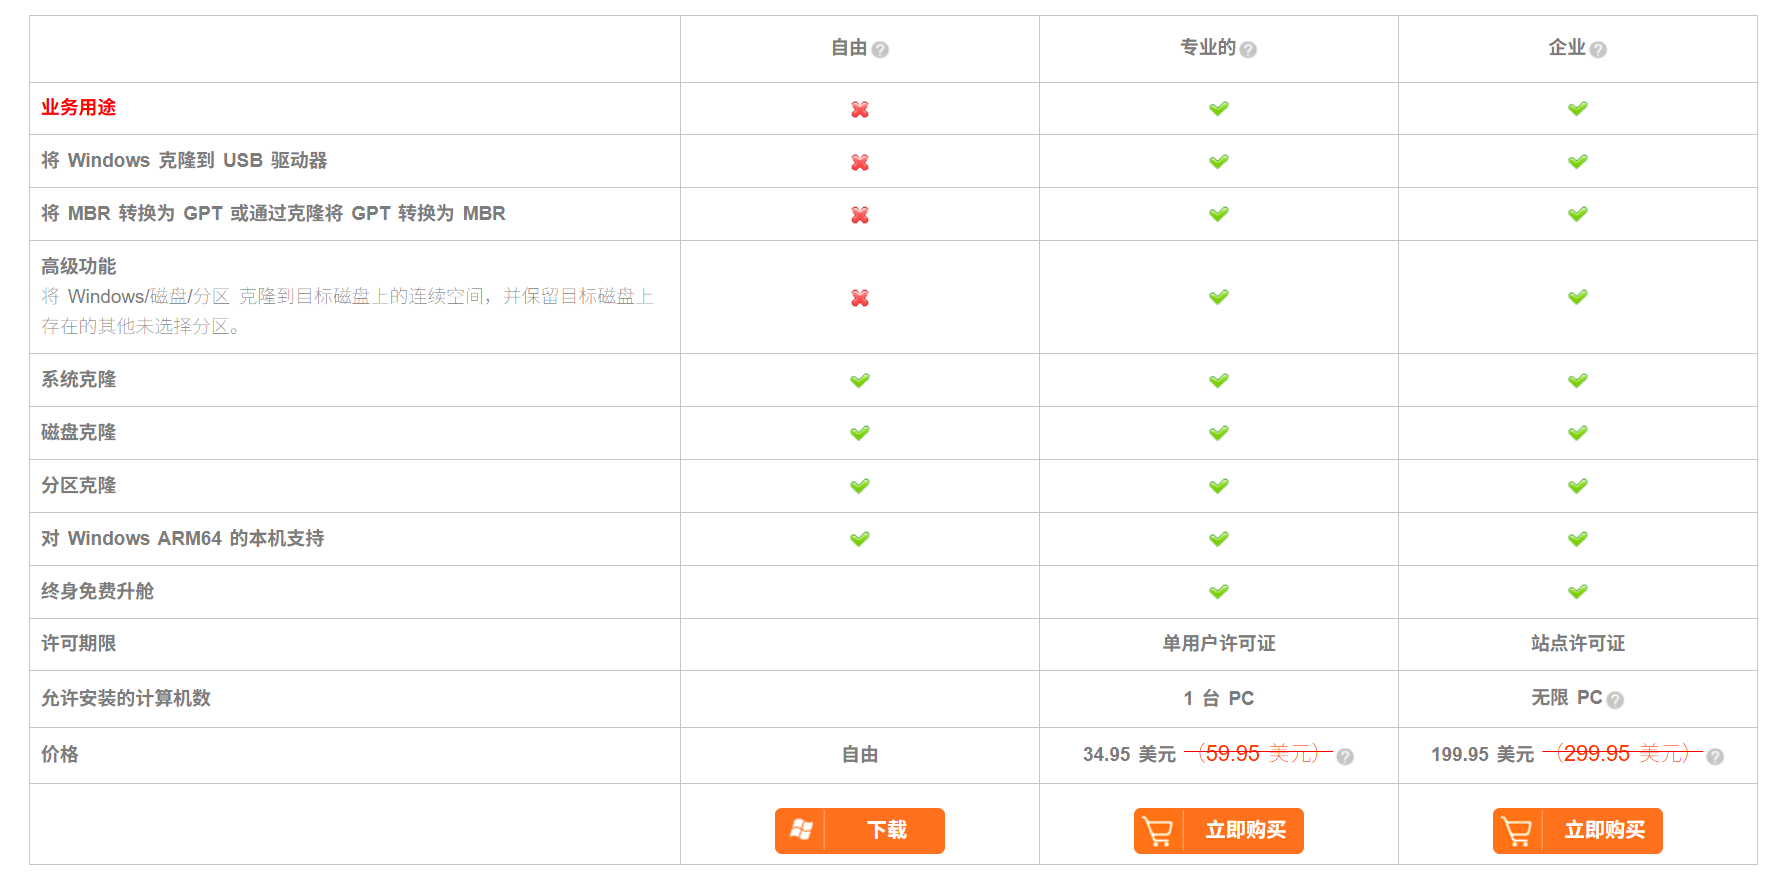This screenshot has height=881, width=1790.
Task: Click the MBR 转换为 GPT row label
Action: (x=273, y=213)
